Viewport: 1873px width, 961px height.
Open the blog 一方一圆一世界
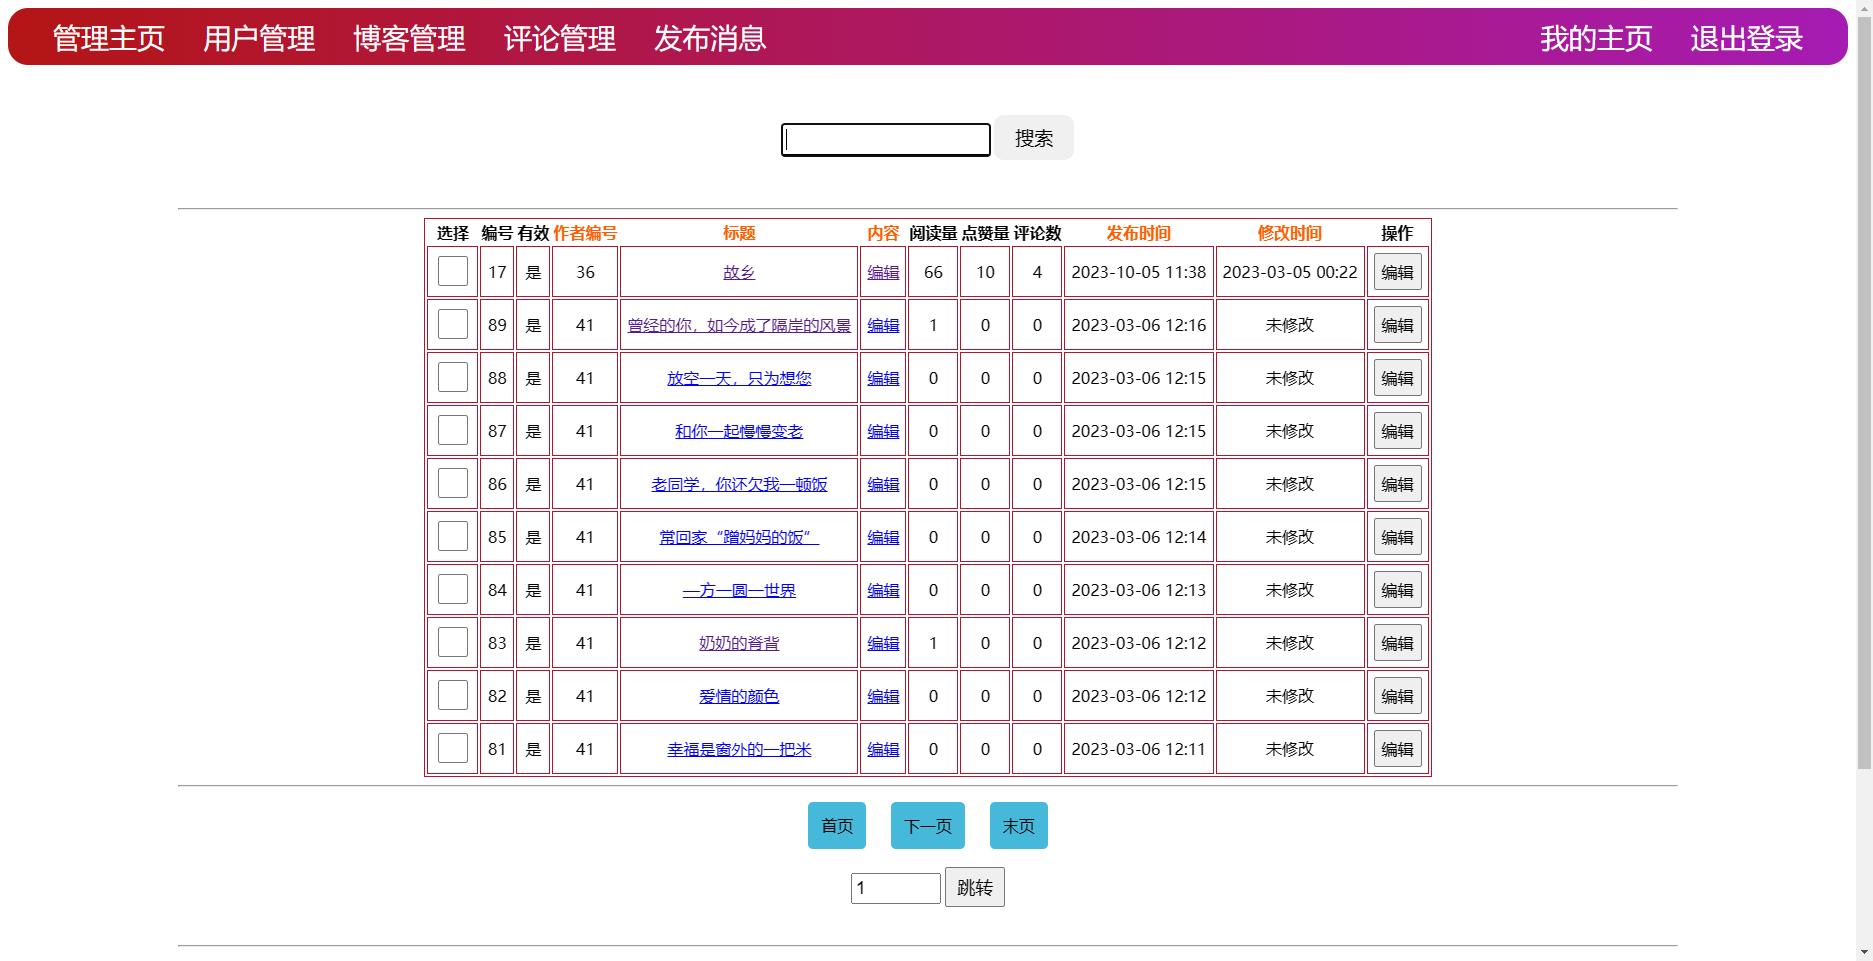point(739,590)
